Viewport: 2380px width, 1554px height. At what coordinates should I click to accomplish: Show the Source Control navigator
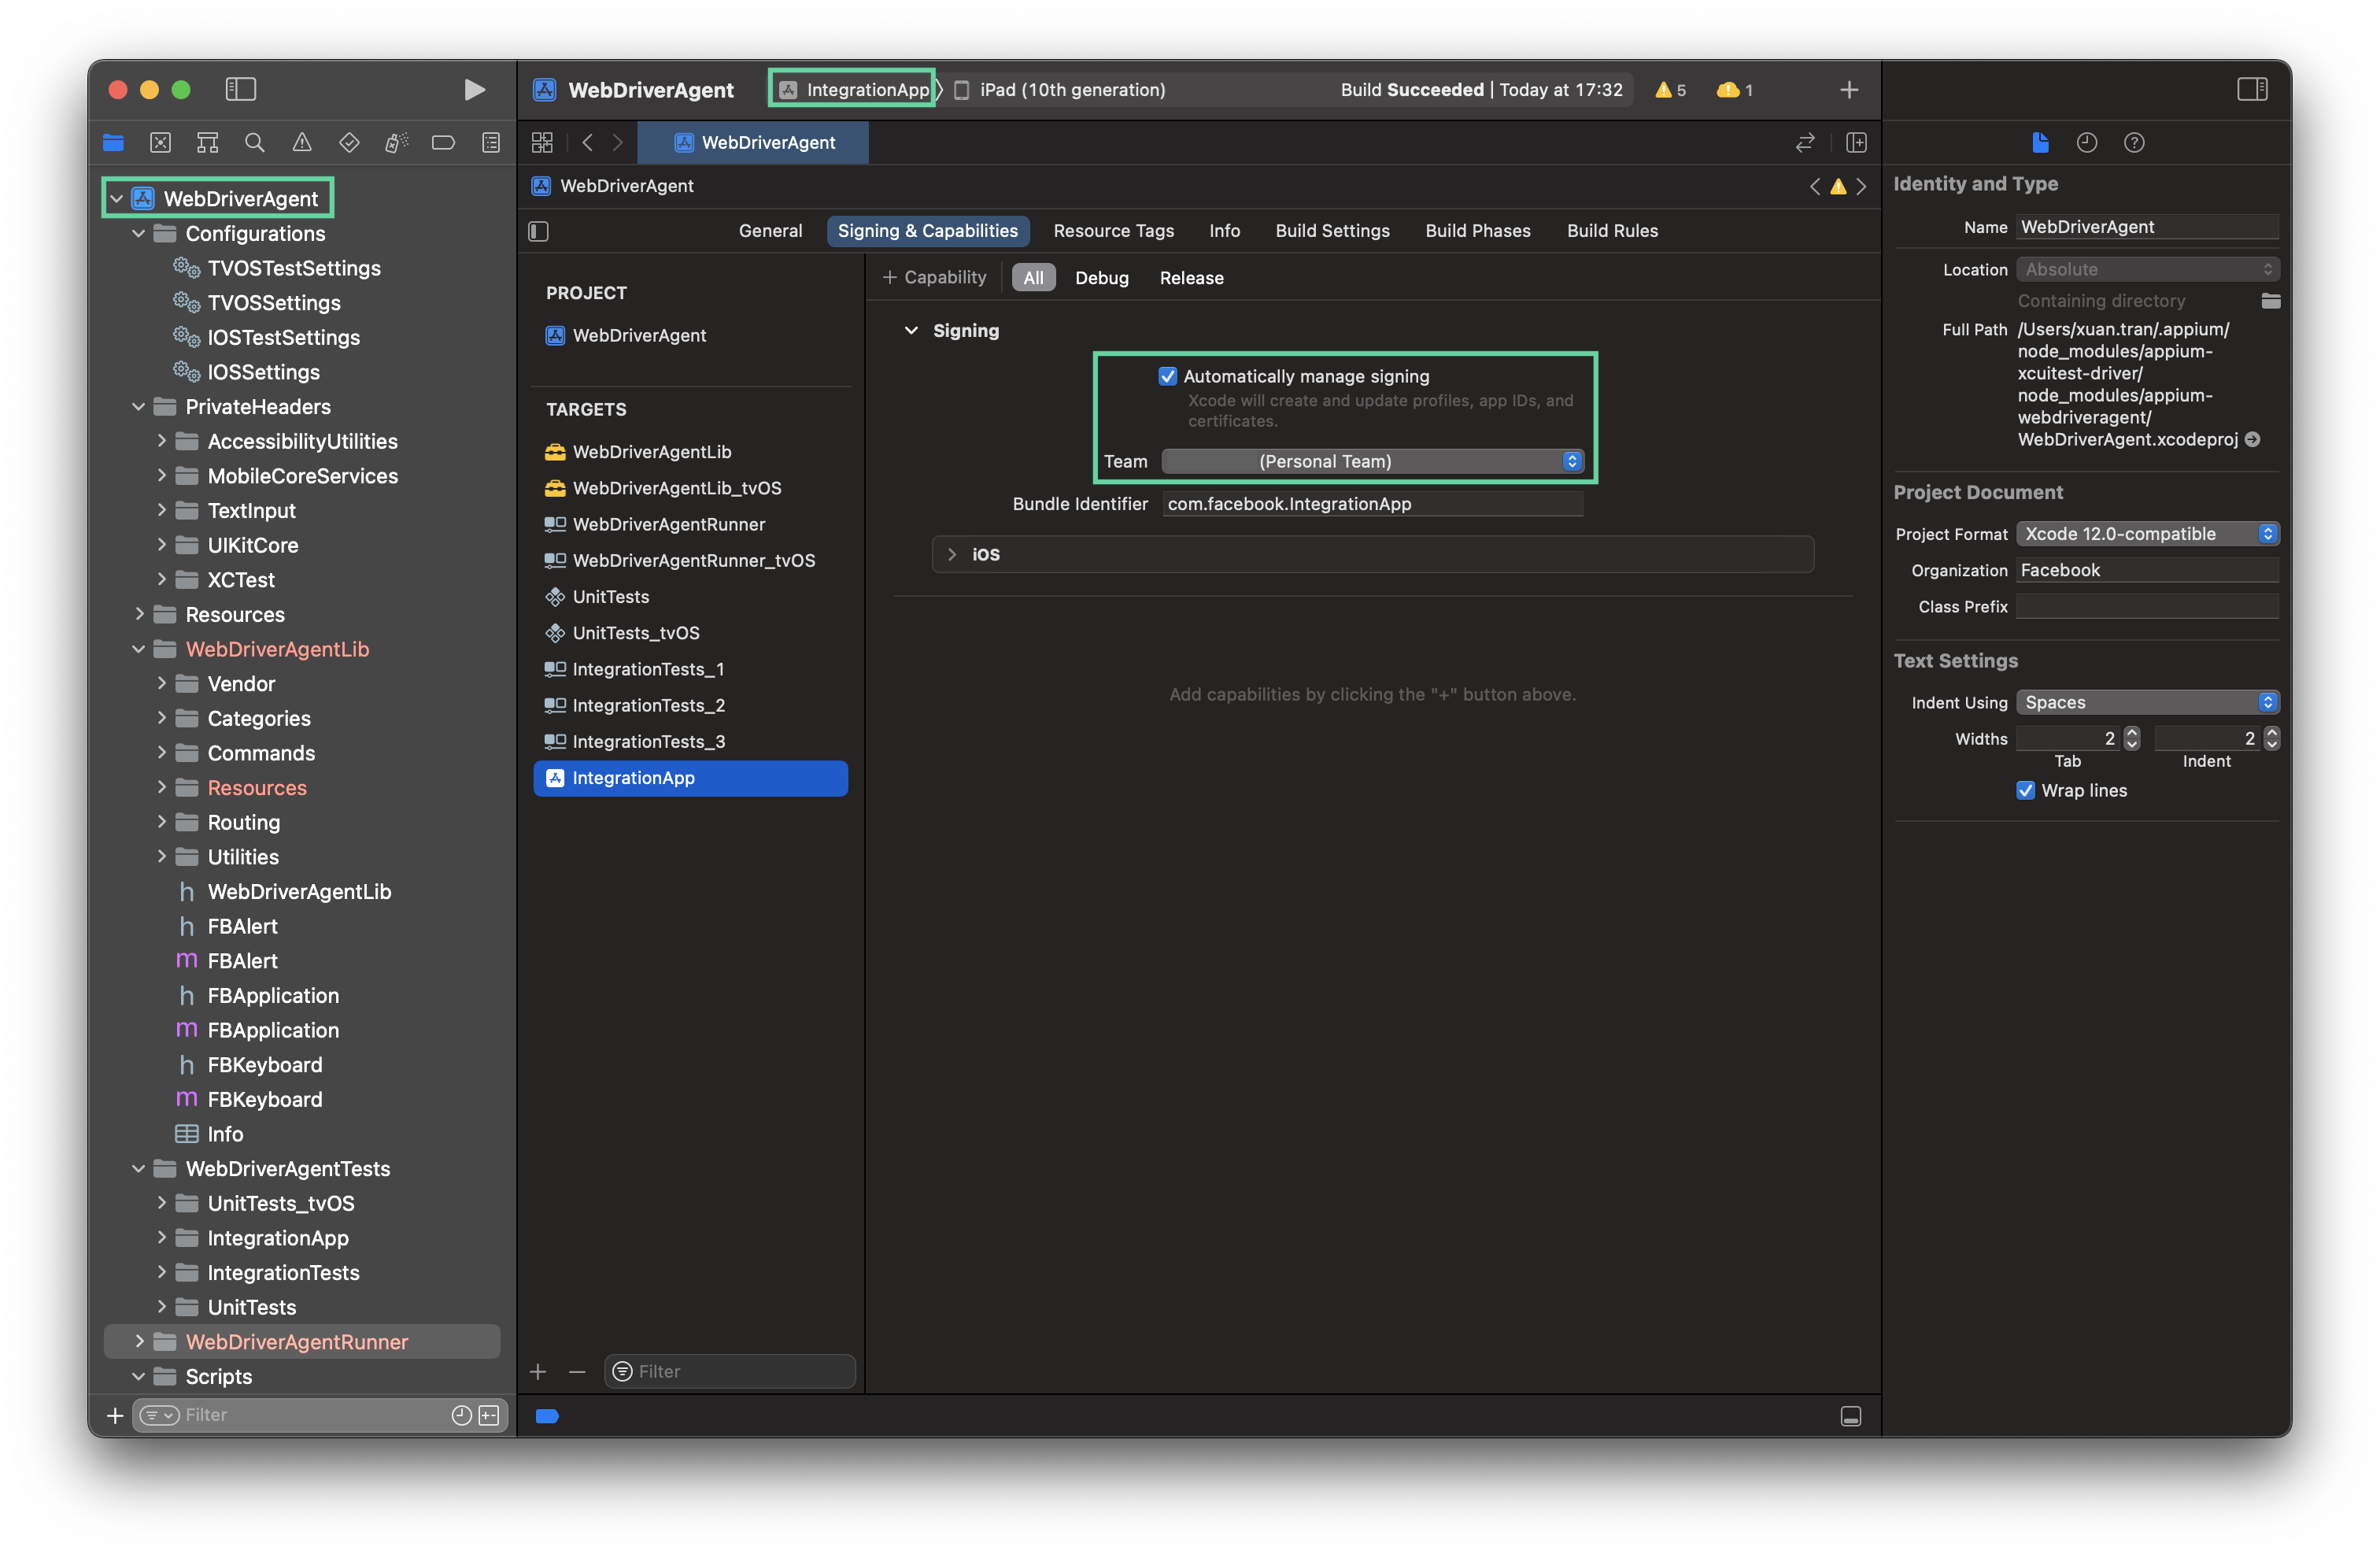[160, 143]
